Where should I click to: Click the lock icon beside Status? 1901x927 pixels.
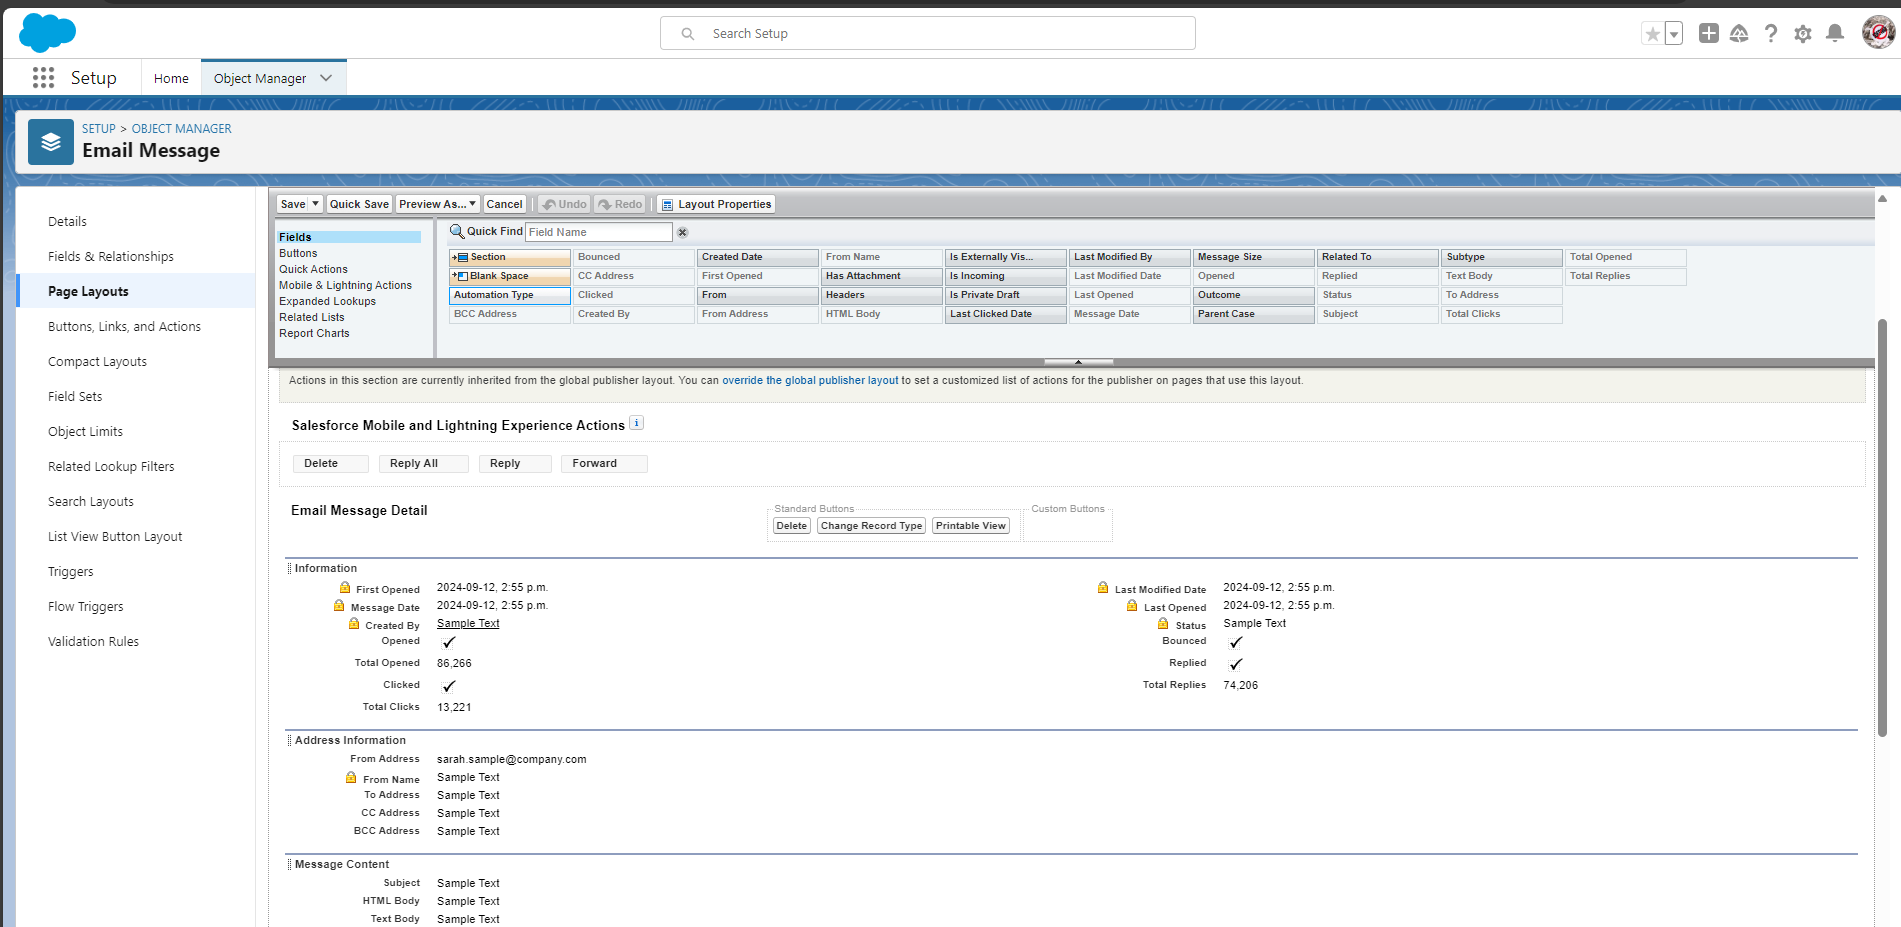pos(1163,624)
